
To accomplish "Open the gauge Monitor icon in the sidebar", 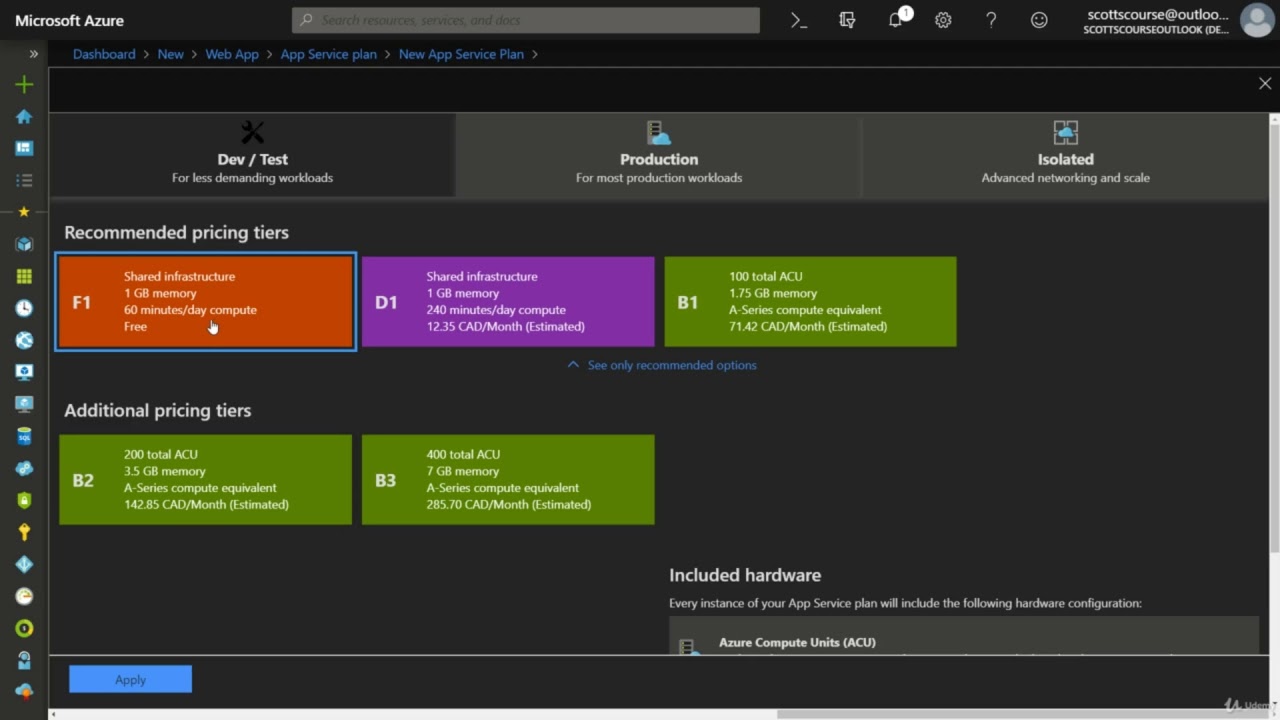I will tap(24, 596).
